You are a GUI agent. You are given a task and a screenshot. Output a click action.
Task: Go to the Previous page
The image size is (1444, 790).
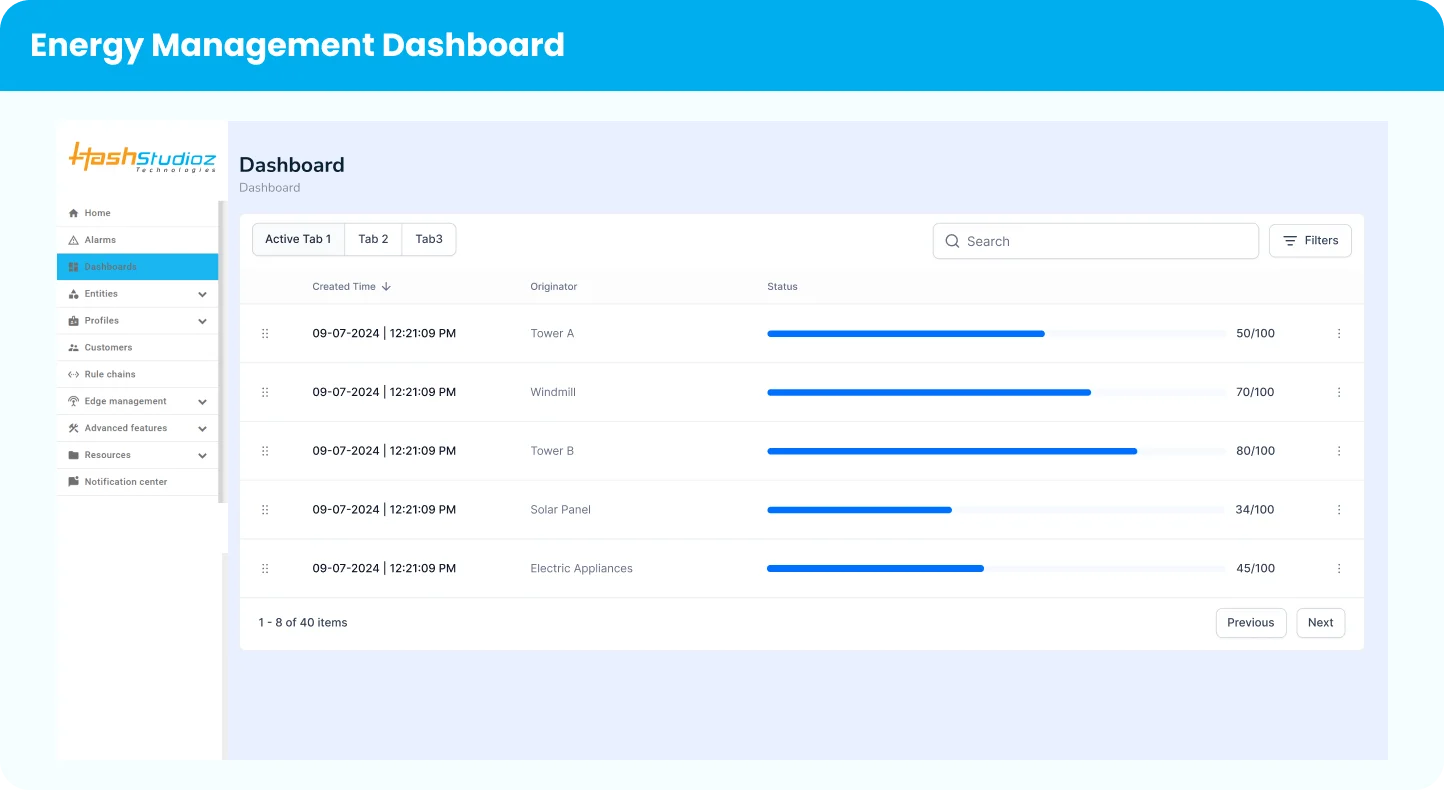coord(1251,622)
